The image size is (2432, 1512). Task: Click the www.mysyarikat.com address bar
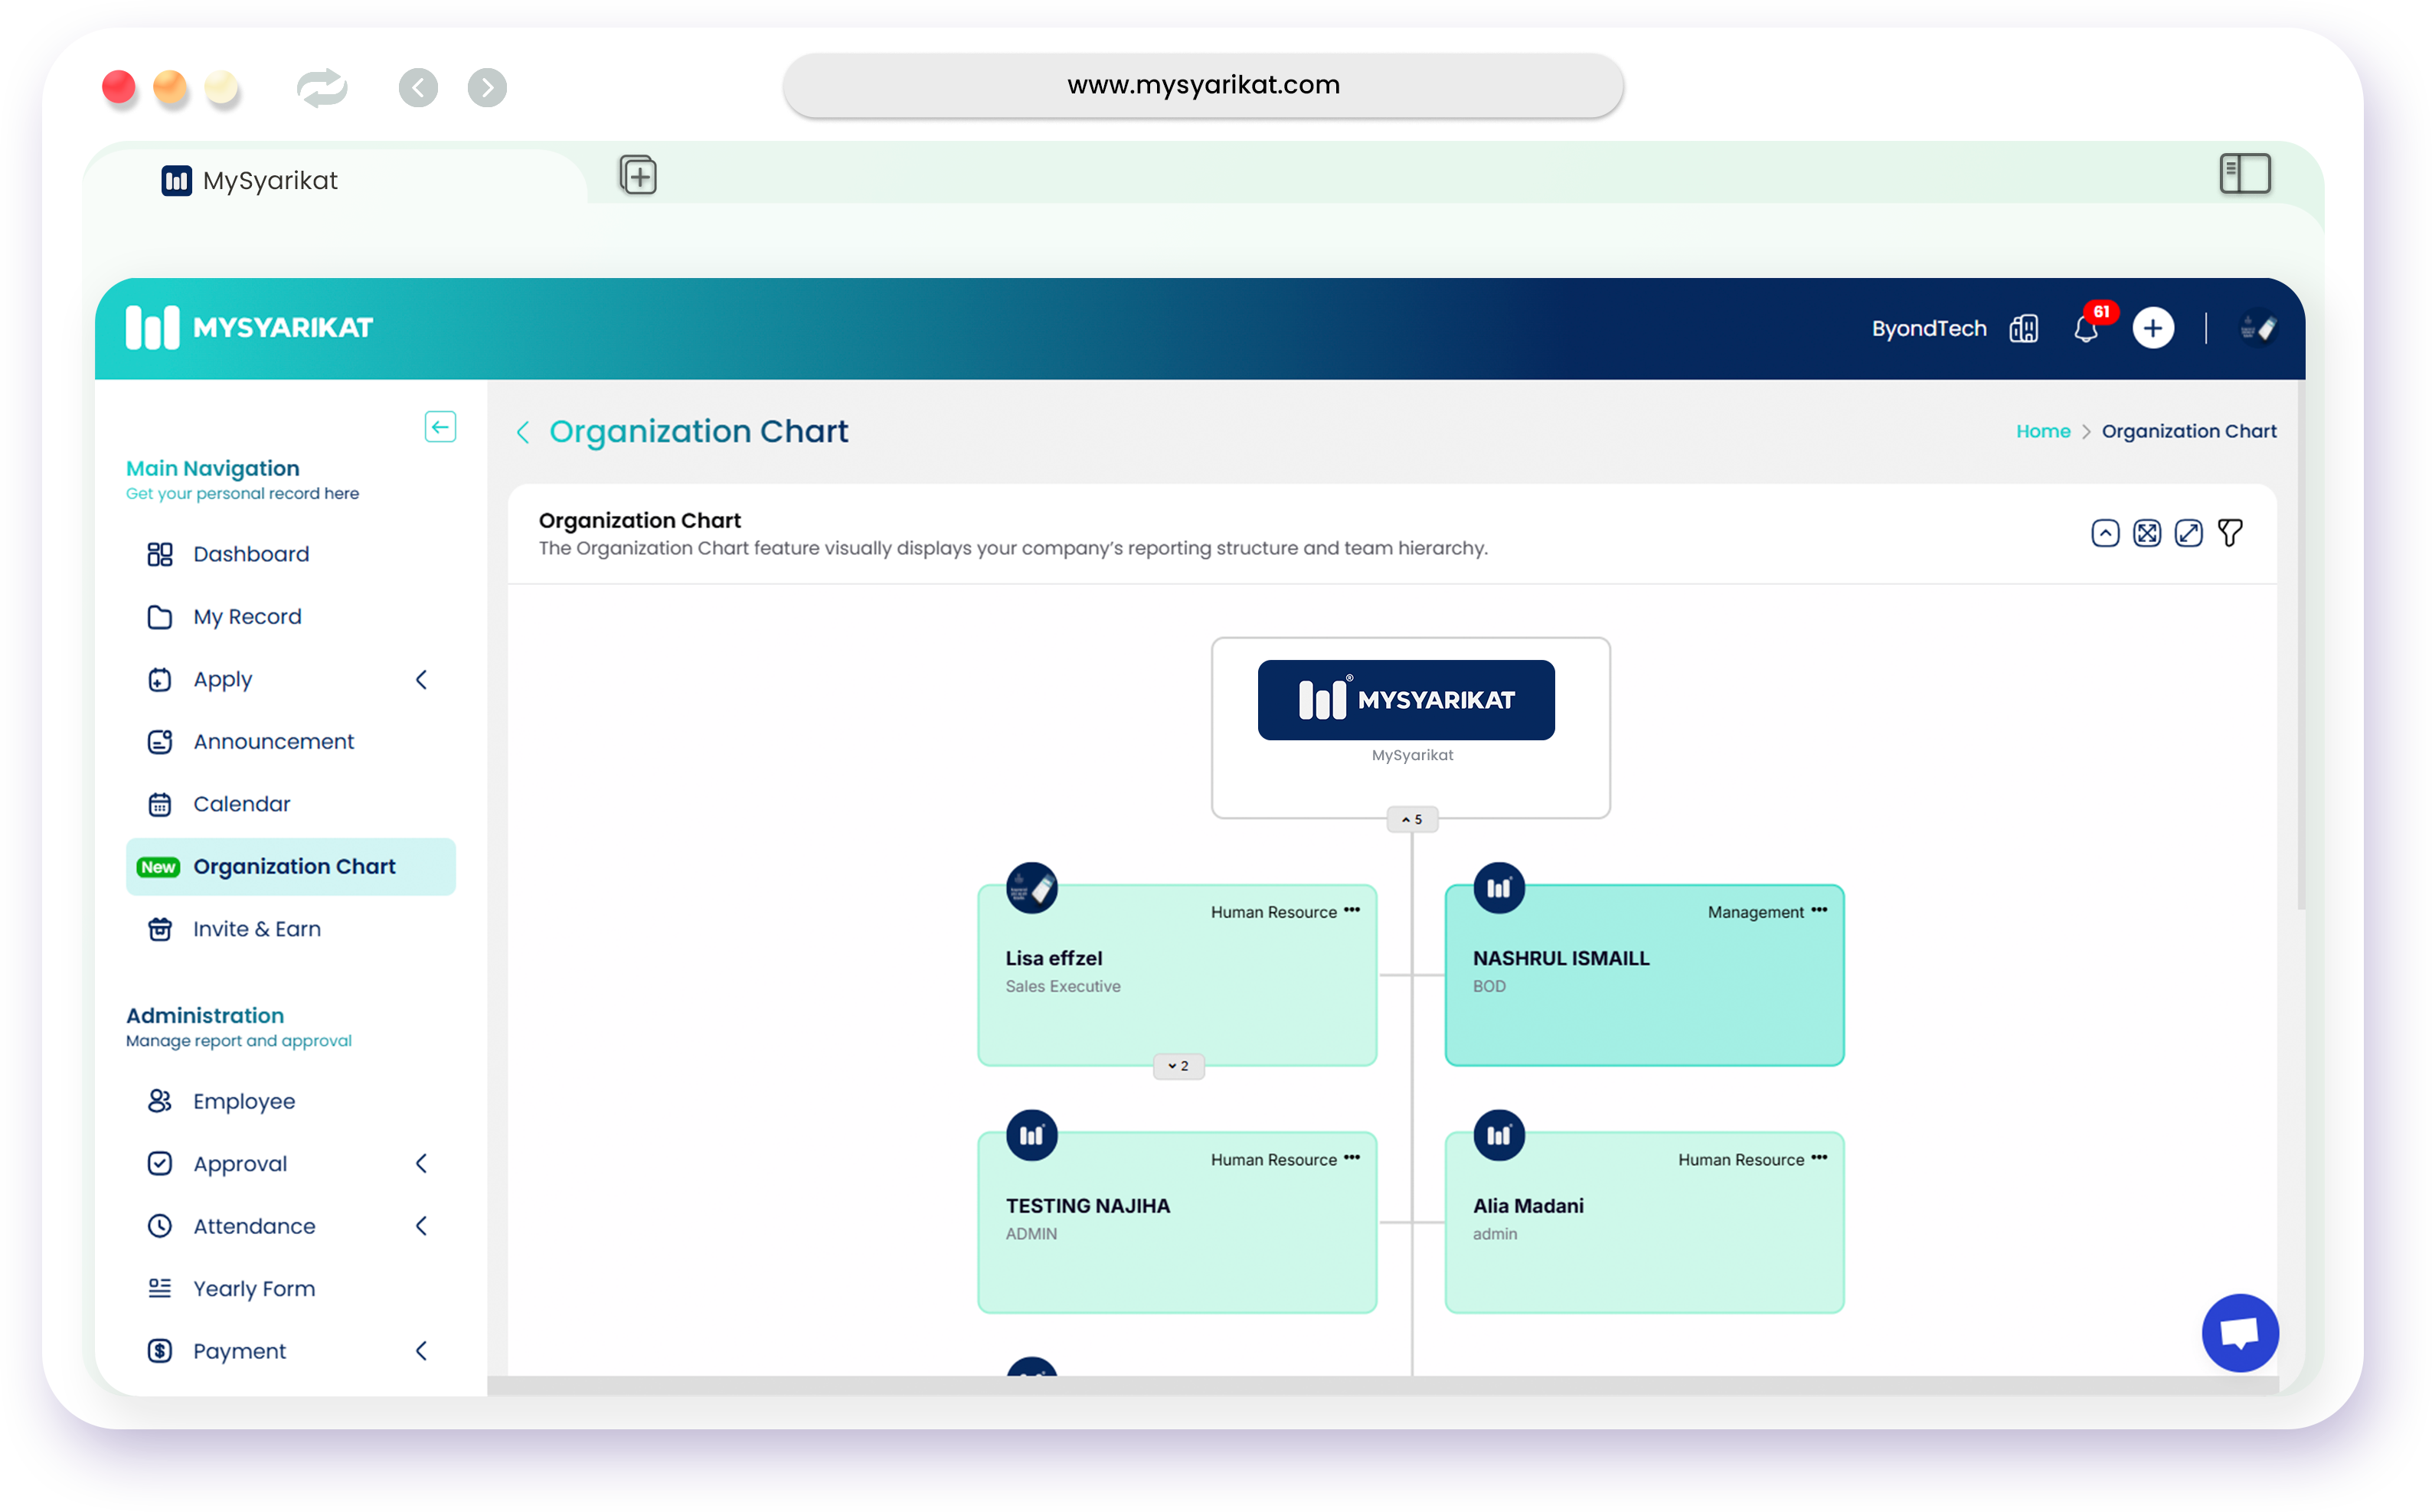click(x=1202, y=85)
